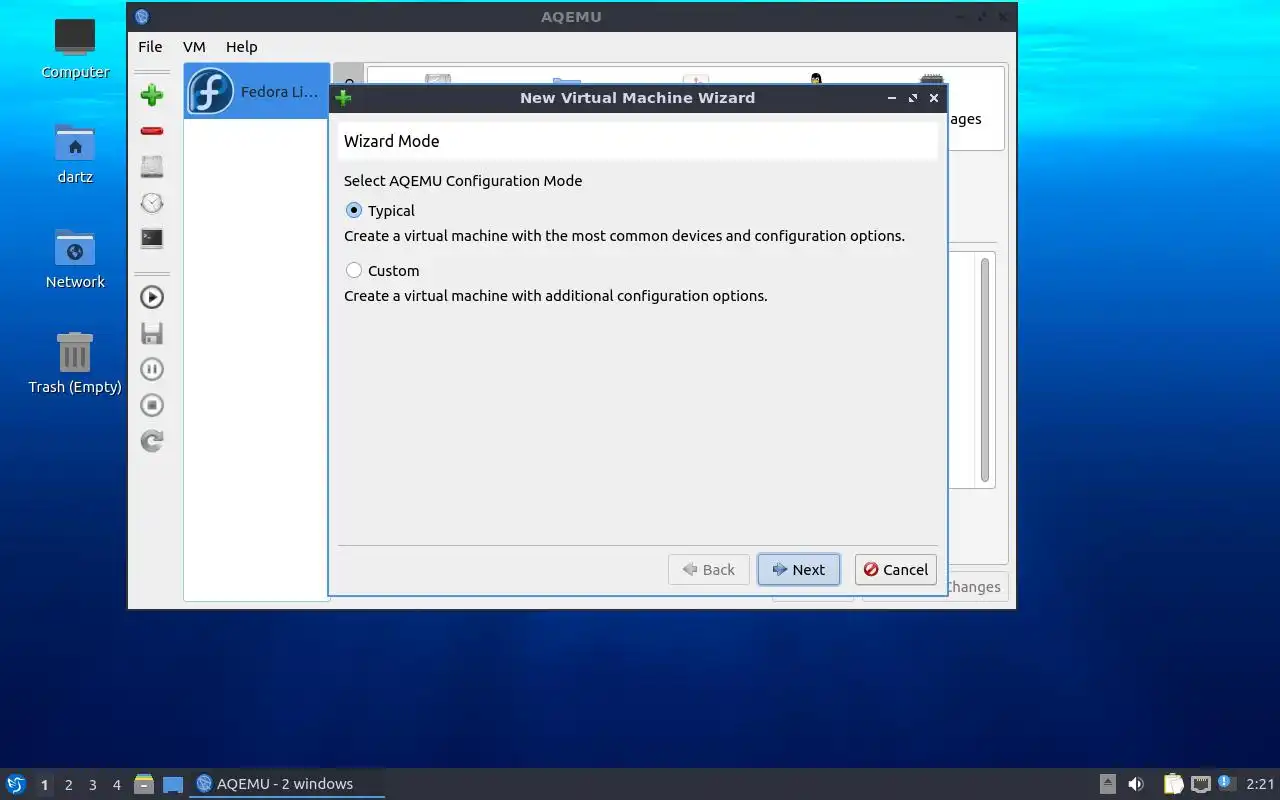Start the VM with the play icon
The height and width of the screenshot is (800, 1280).
[x=152, y=297]
